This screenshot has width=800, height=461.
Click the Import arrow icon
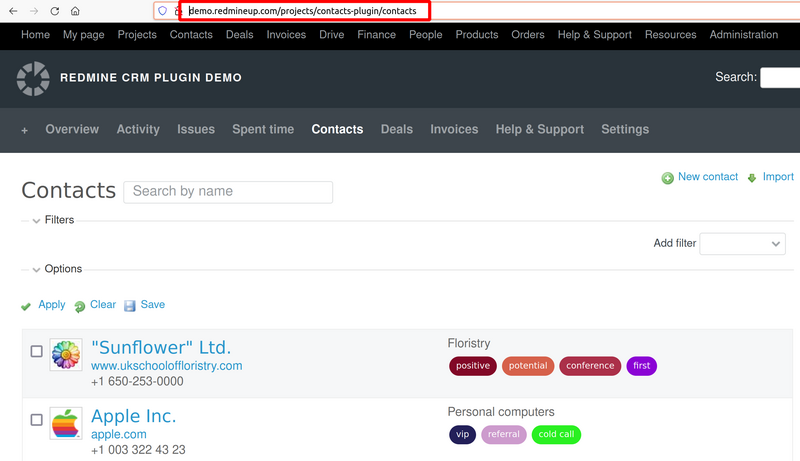point(752,178)
